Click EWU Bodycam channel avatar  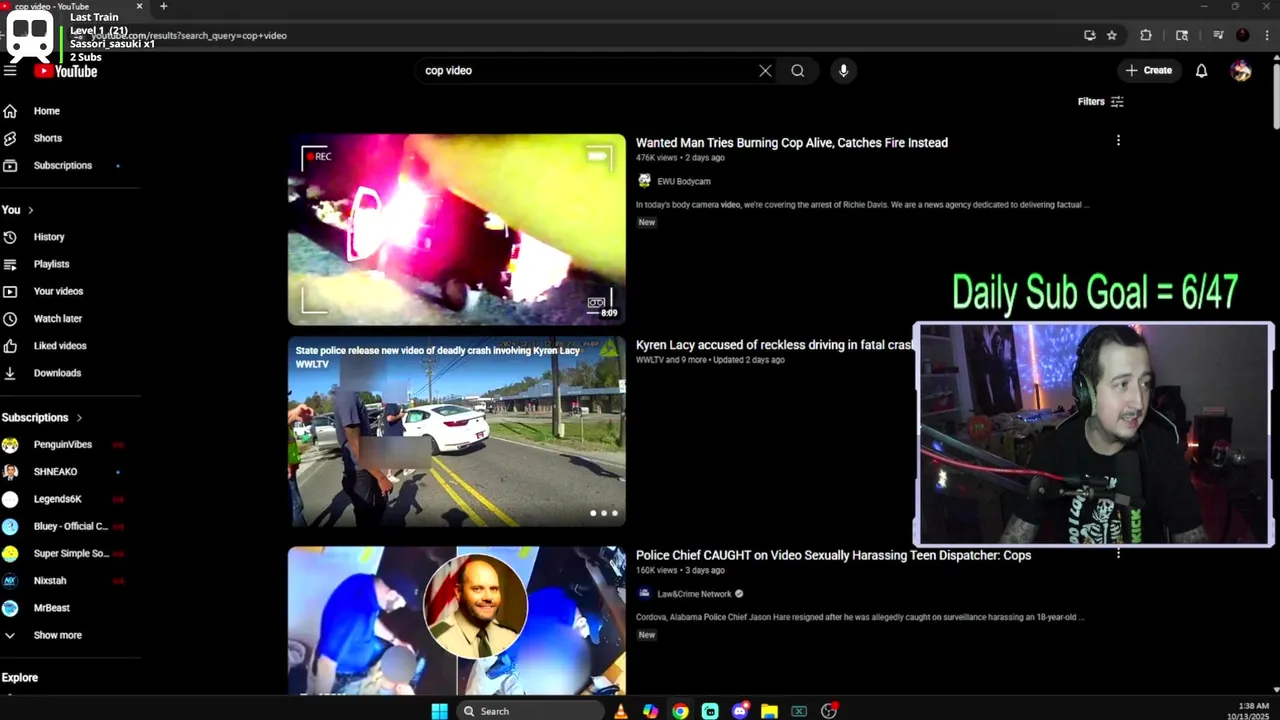(644, 181)
